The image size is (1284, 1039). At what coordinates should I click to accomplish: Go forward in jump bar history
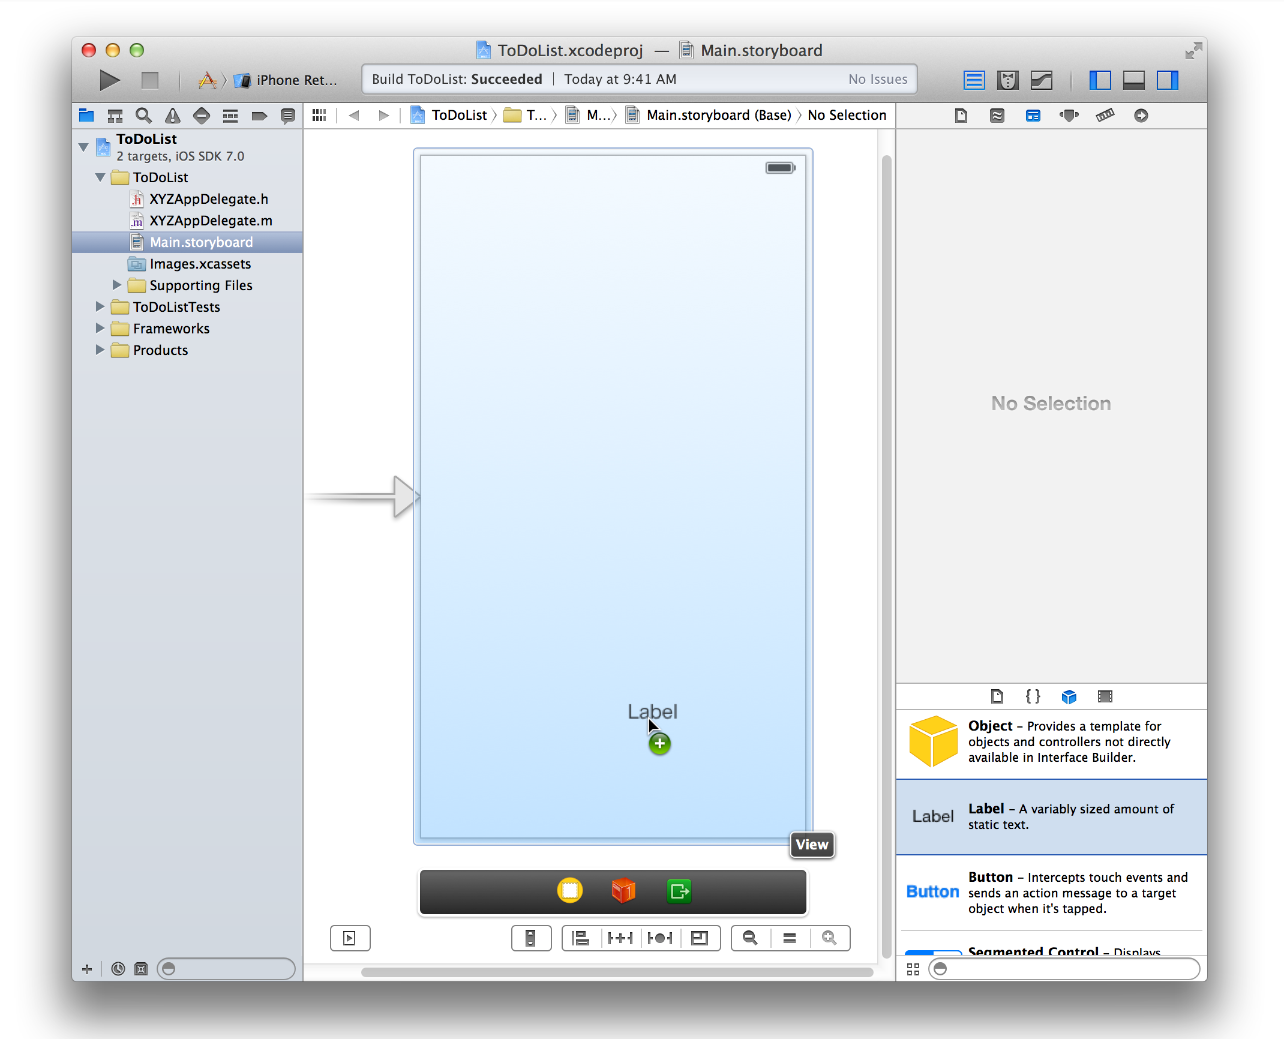[383, 116]
